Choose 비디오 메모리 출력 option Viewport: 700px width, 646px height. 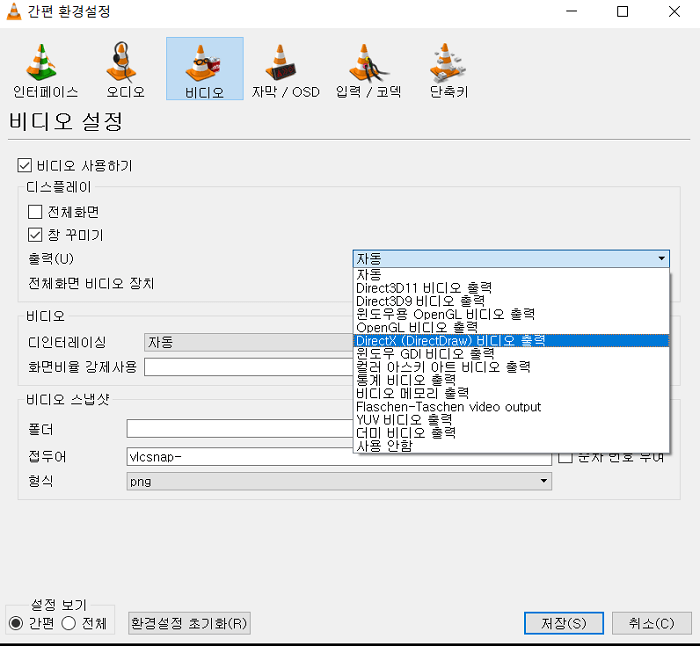(511, 393)
